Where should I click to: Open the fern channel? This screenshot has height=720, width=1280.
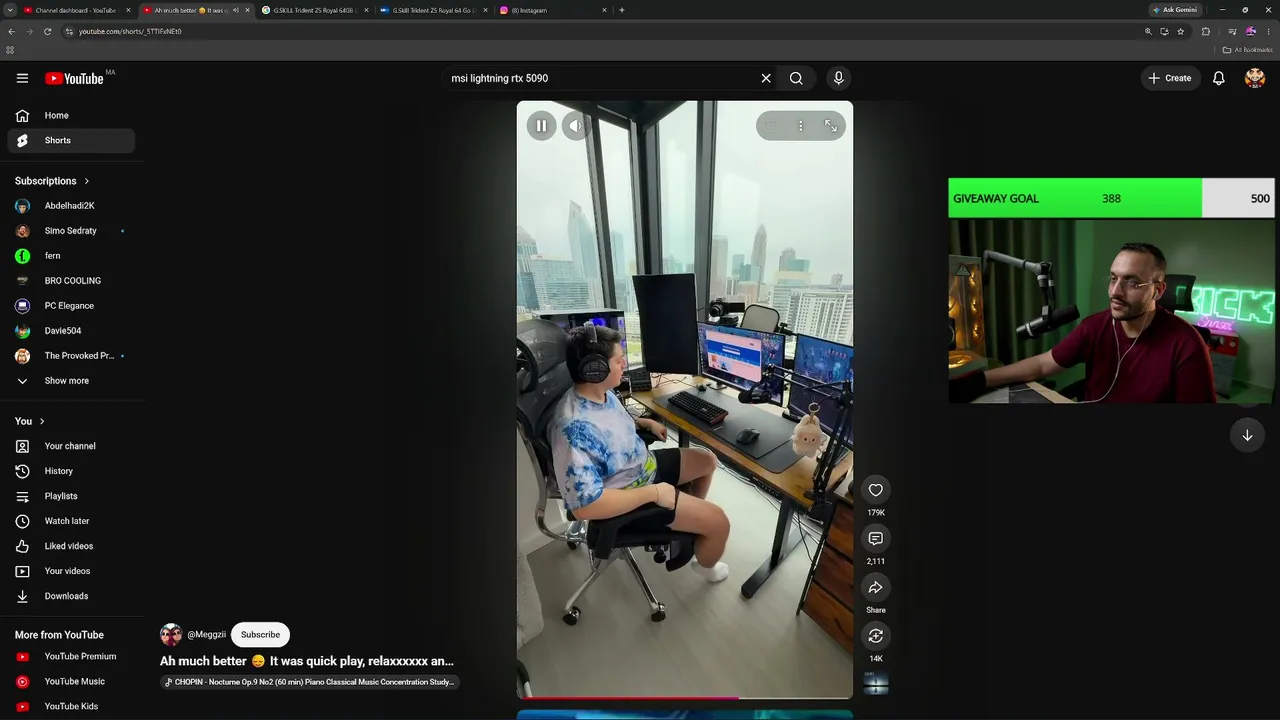71,256
